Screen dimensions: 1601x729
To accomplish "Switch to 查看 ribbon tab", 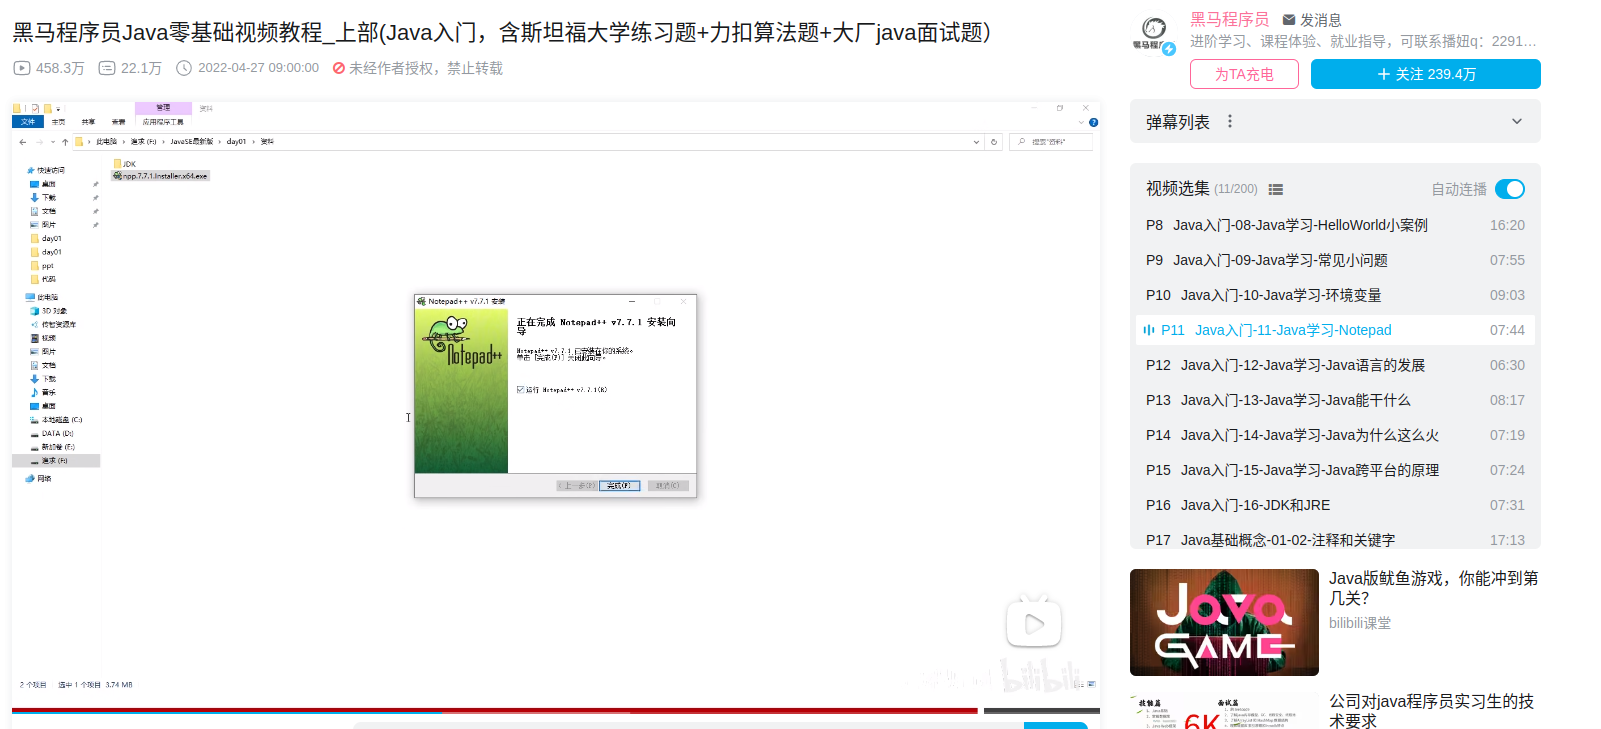I will (x=118, y=122).
